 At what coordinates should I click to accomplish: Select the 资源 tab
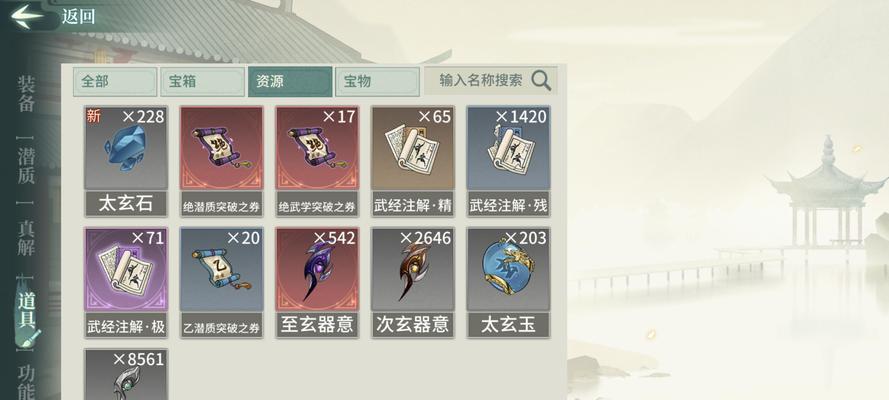[290, 82]
